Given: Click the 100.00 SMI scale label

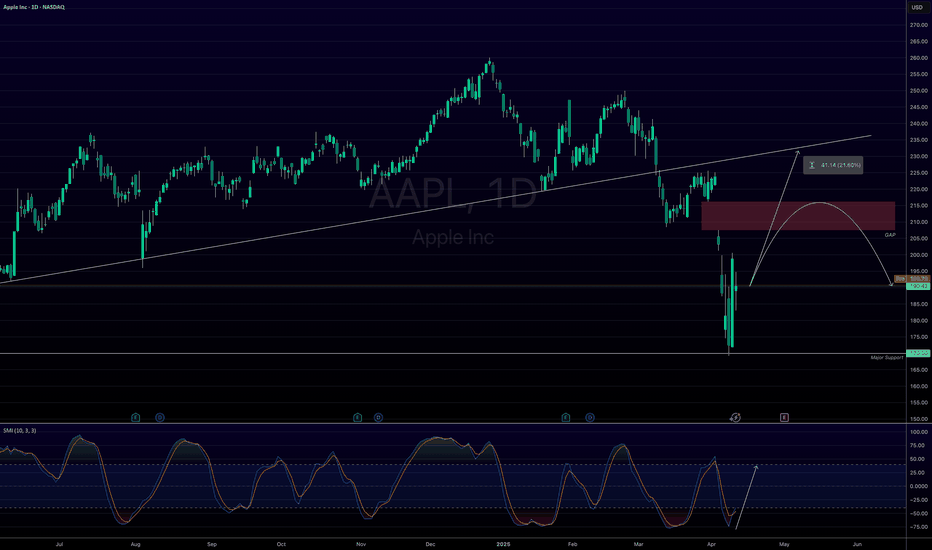Looking at the screenshot, I should [x=918, y=432].
